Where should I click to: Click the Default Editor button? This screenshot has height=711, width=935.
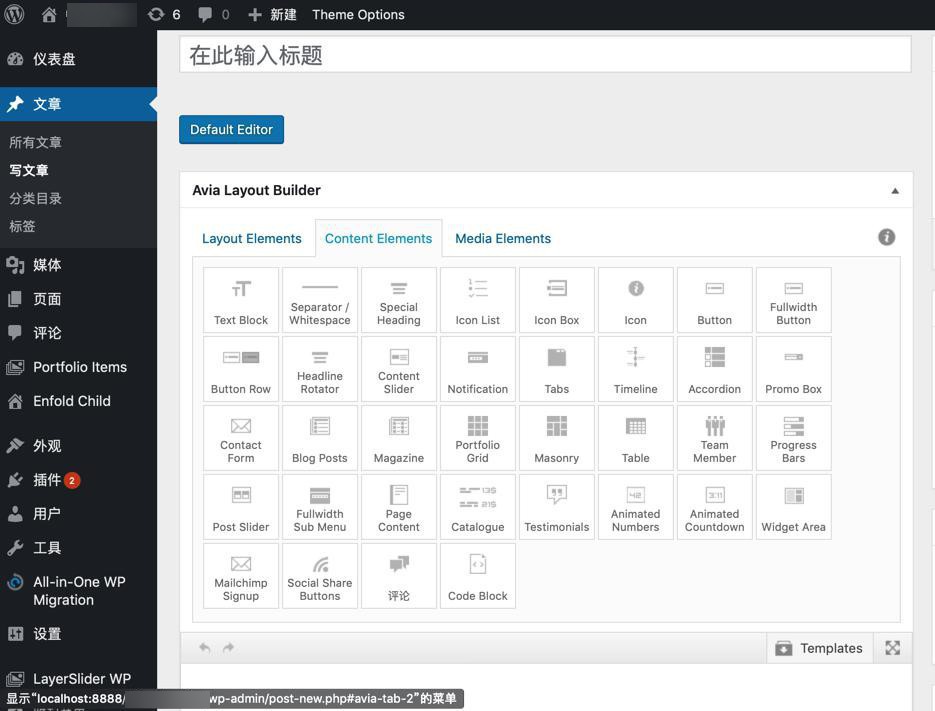tap(231, 129)
